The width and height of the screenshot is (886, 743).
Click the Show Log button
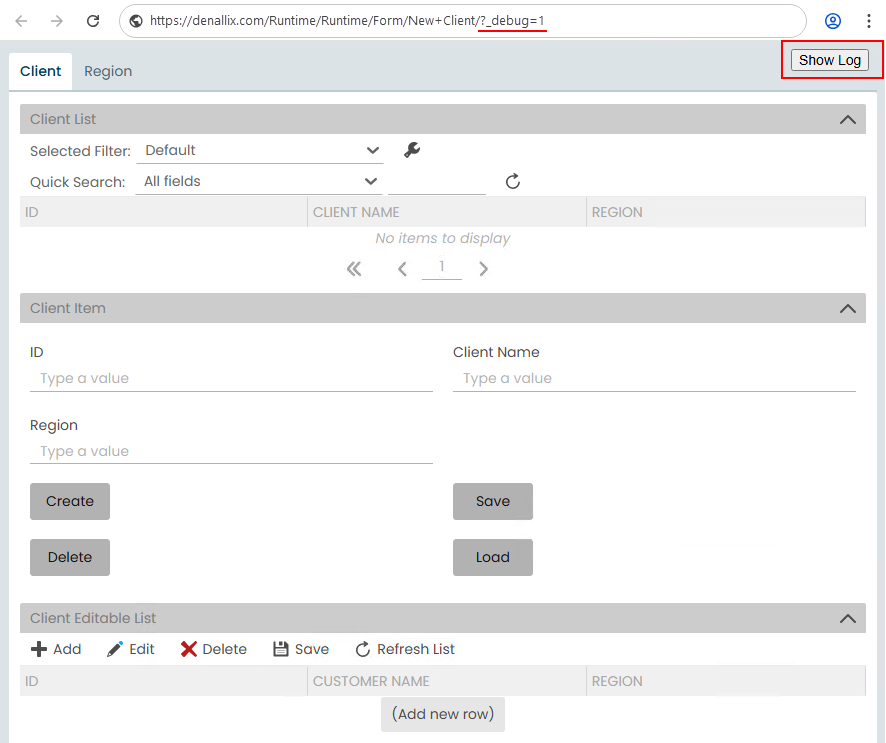pyautogui.click(x=829, y=60)
